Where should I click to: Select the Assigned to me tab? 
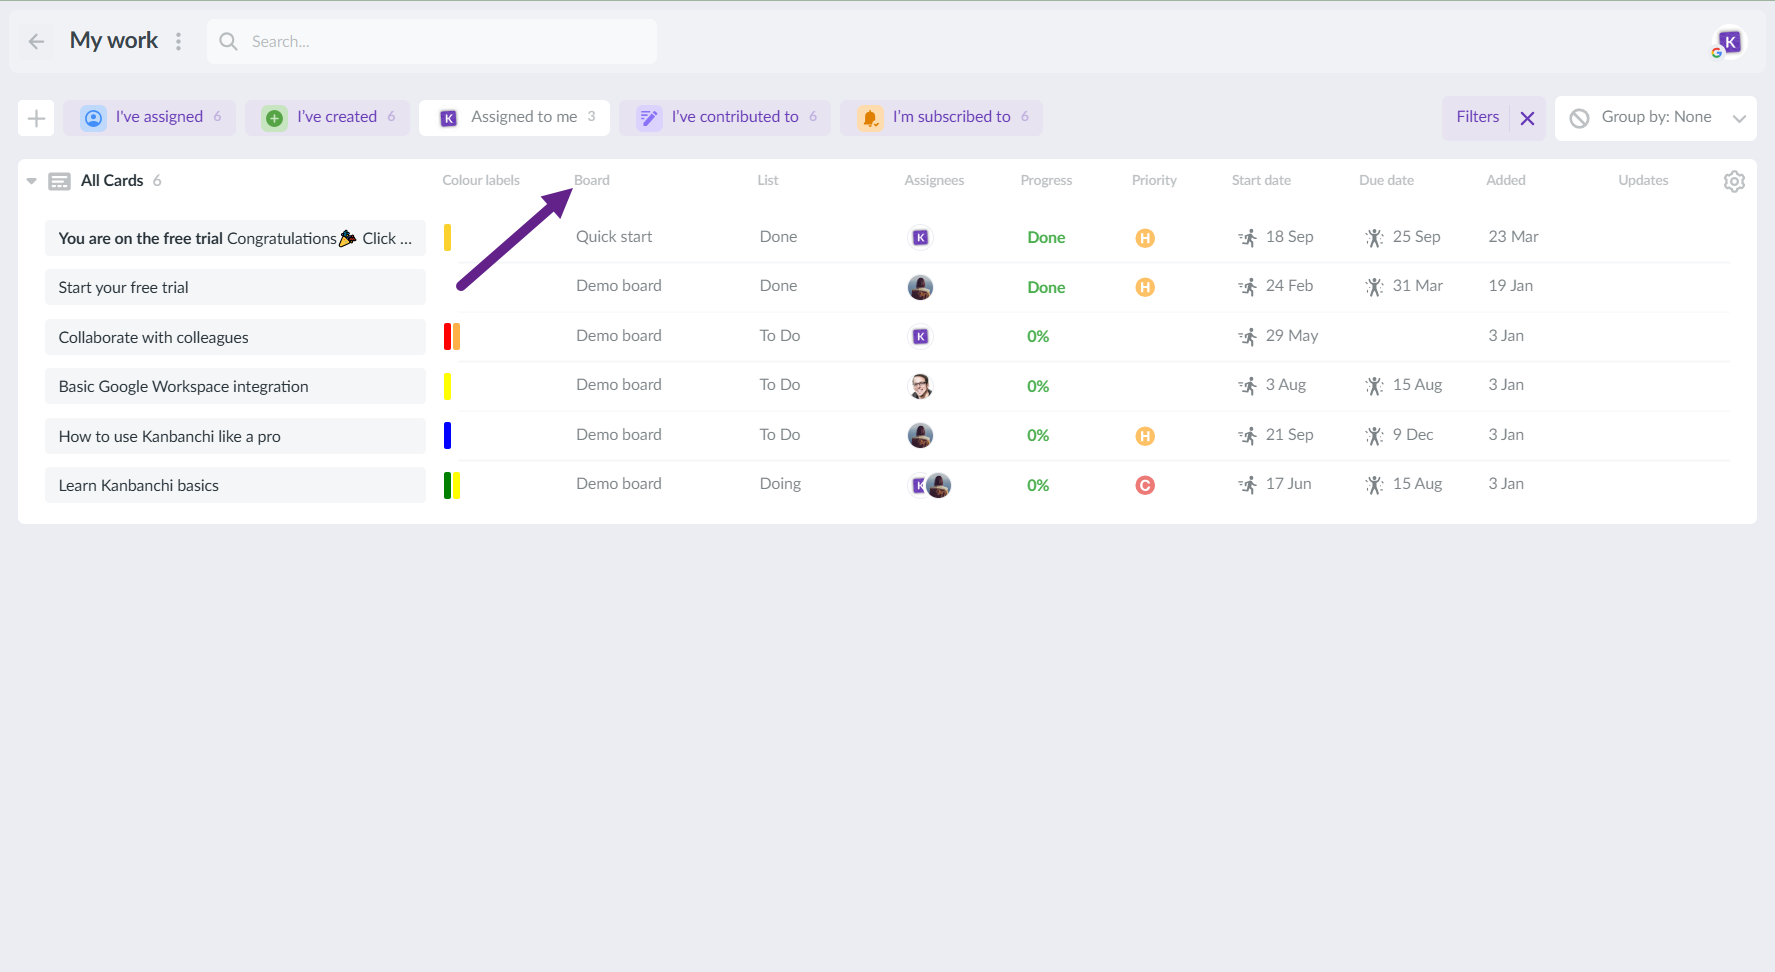pos(515,117)
